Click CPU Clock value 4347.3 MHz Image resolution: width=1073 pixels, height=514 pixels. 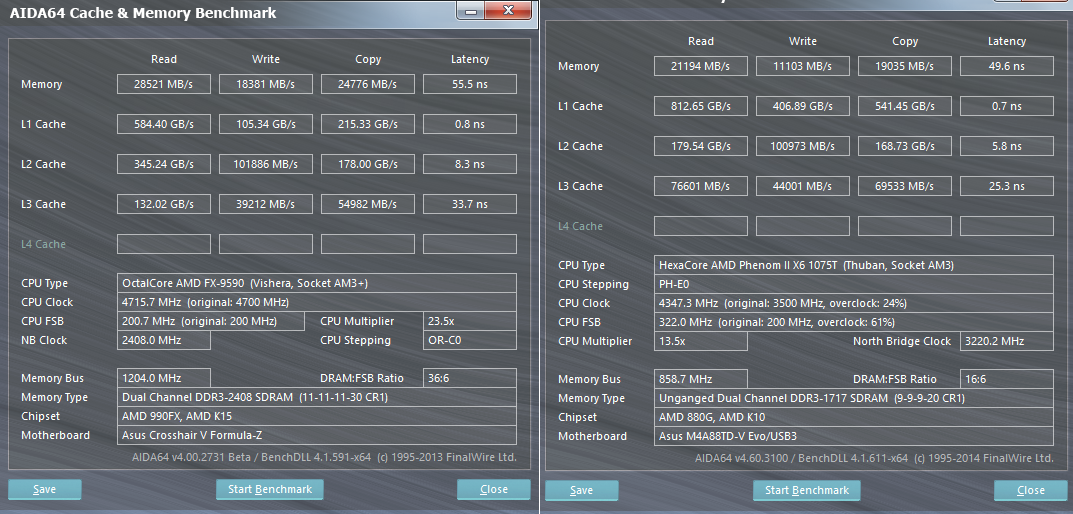tap(854, 303)
